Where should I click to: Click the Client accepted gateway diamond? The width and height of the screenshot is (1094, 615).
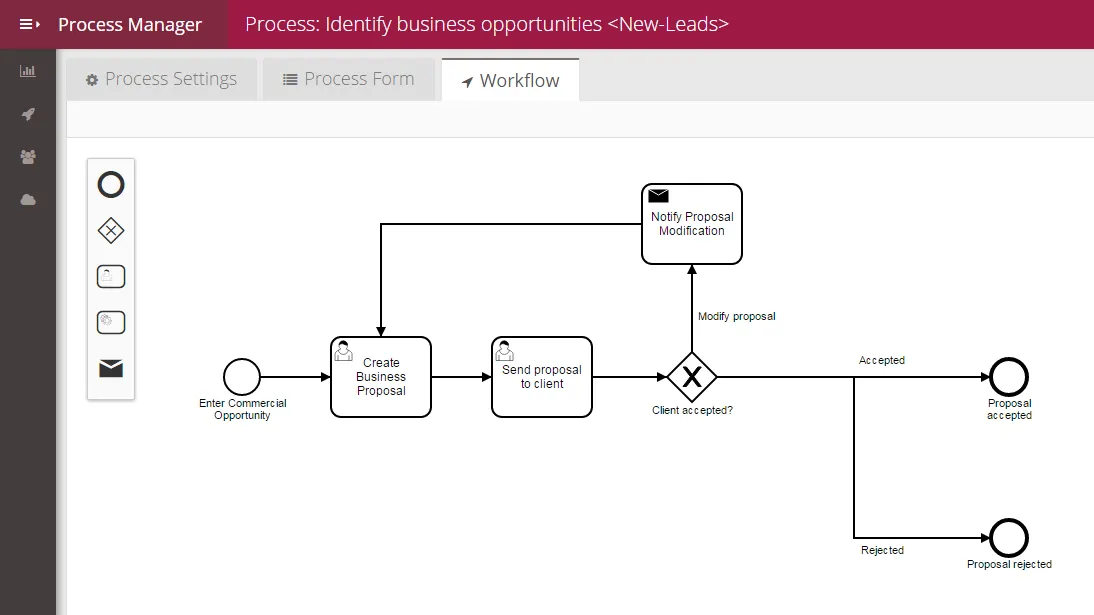tap(692, 377)
